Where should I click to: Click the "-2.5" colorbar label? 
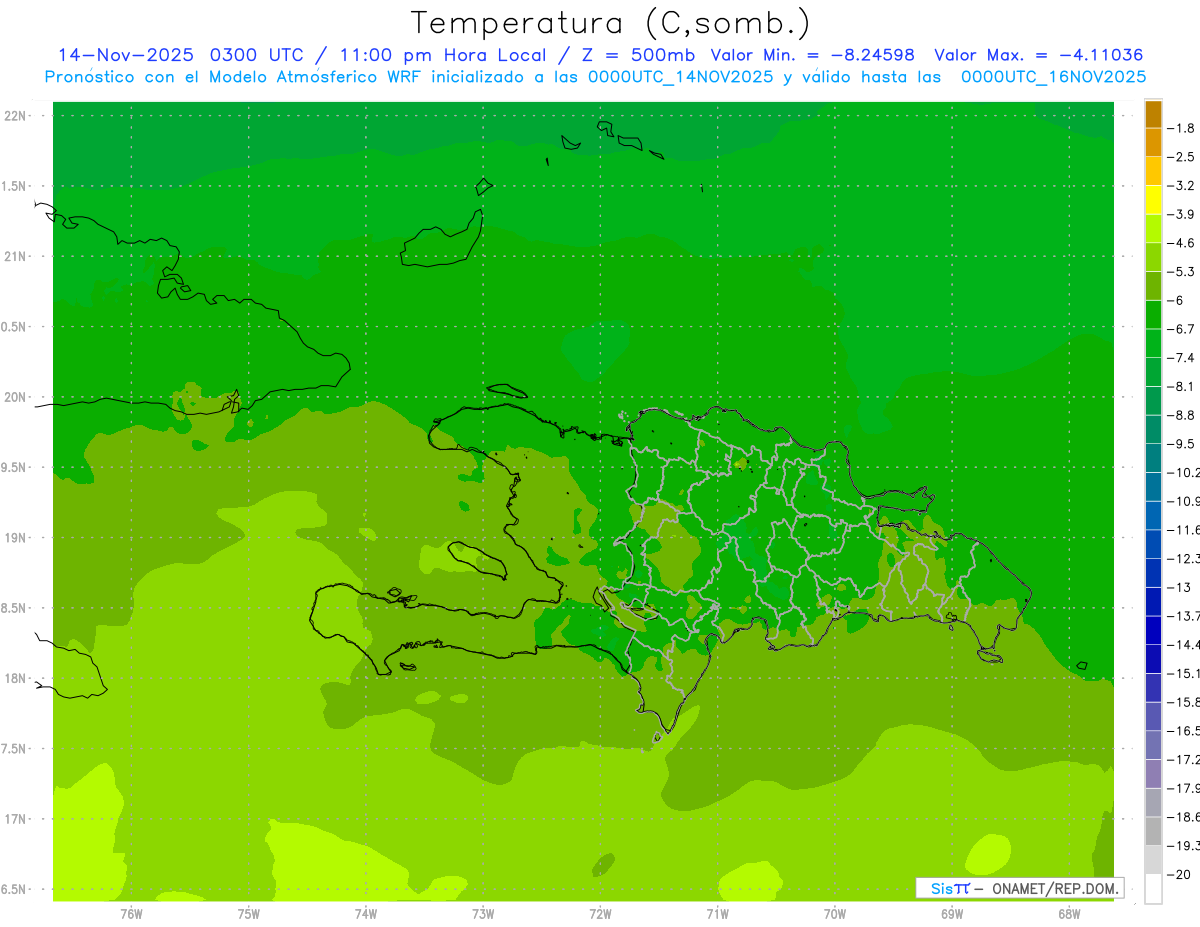pos(1180,157)
